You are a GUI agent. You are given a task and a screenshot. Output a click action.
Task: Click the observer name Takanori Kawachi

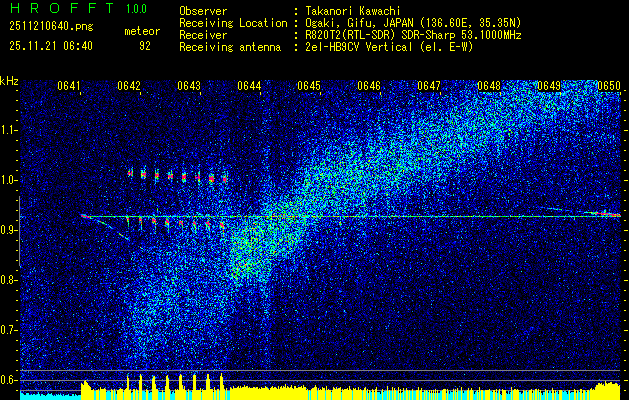coord(353,11)
